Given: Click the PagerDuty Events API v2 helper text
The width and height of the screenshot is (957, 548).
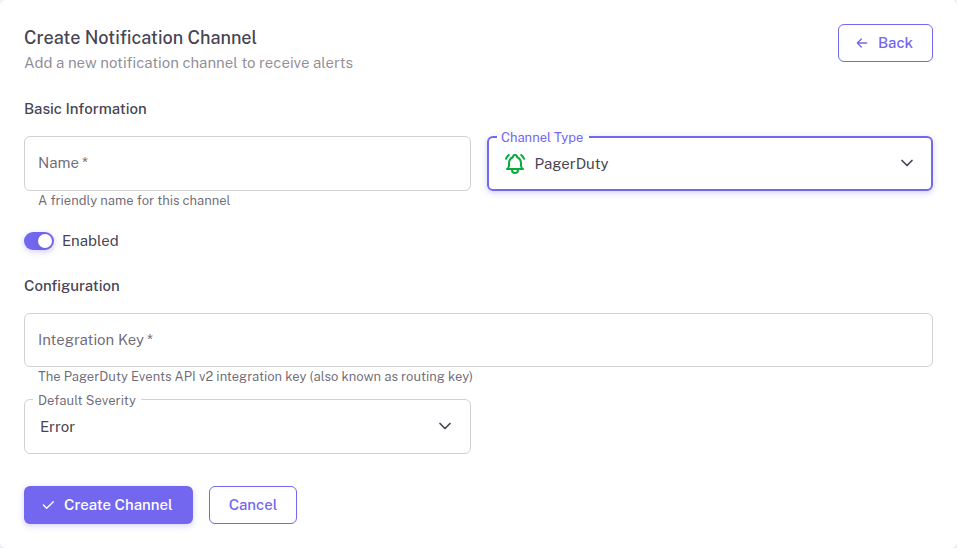Looking at the screenshot, I should (x=255, y=377).
